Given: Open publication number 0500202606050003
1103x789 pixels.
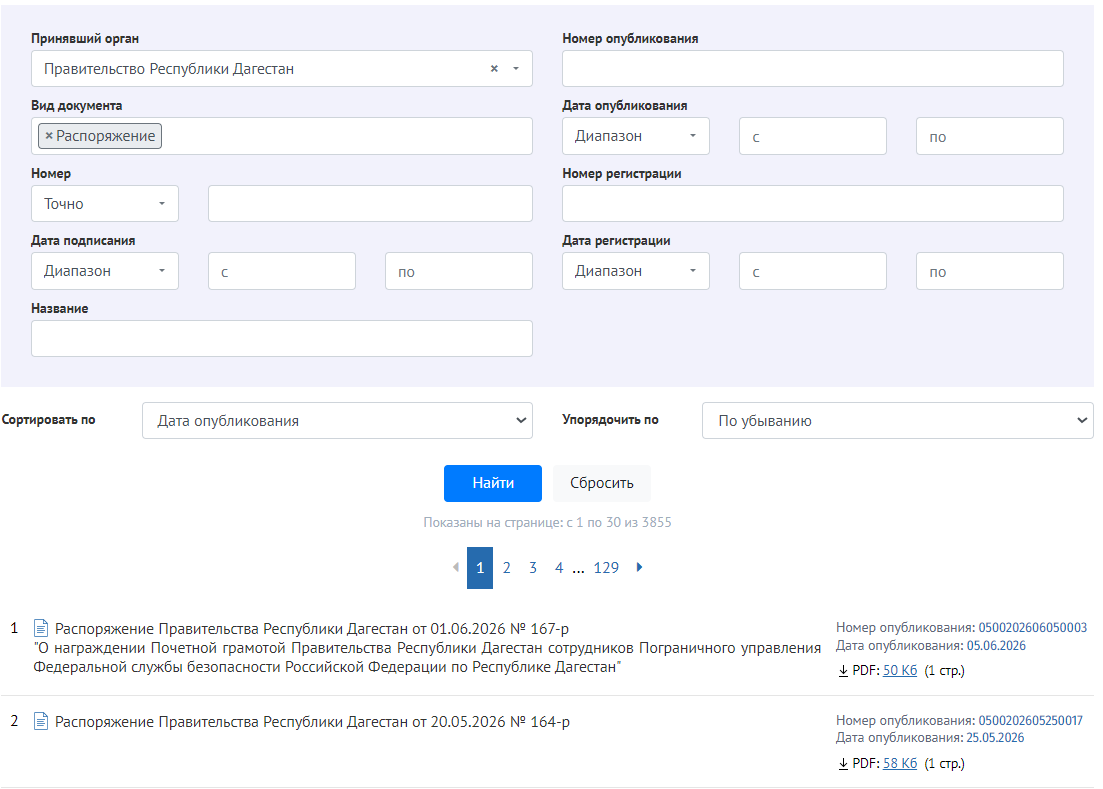Looking at the screenshot, I should coord(1032,627).
